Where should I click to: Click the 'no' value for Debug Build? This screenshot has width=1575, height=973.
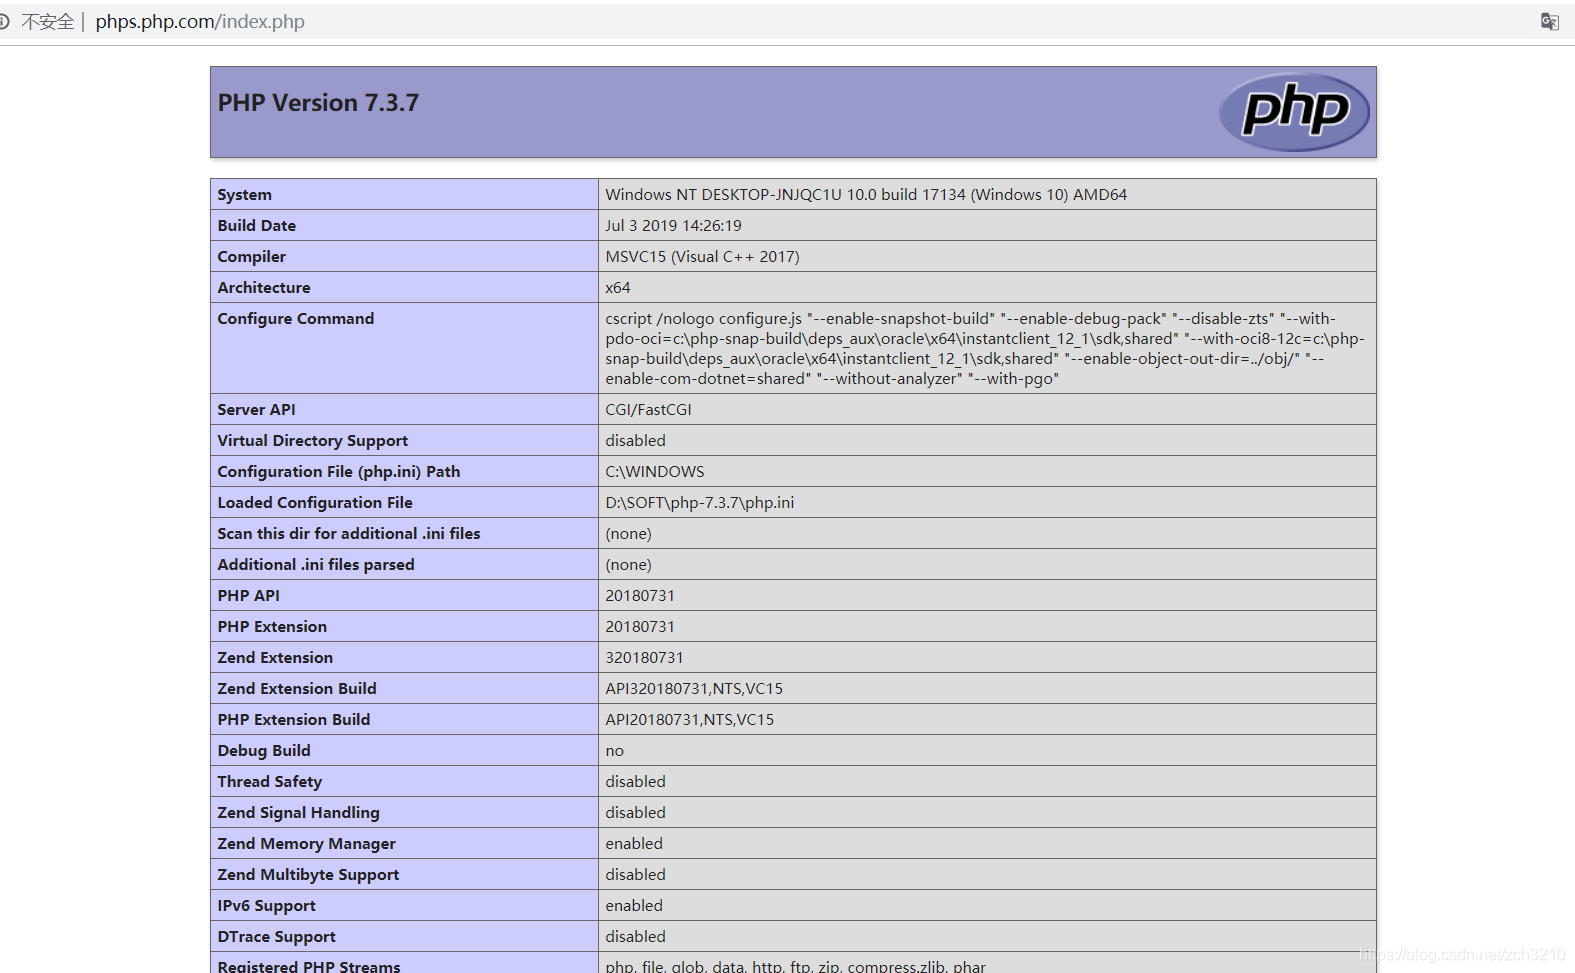(x=614, y=750)
